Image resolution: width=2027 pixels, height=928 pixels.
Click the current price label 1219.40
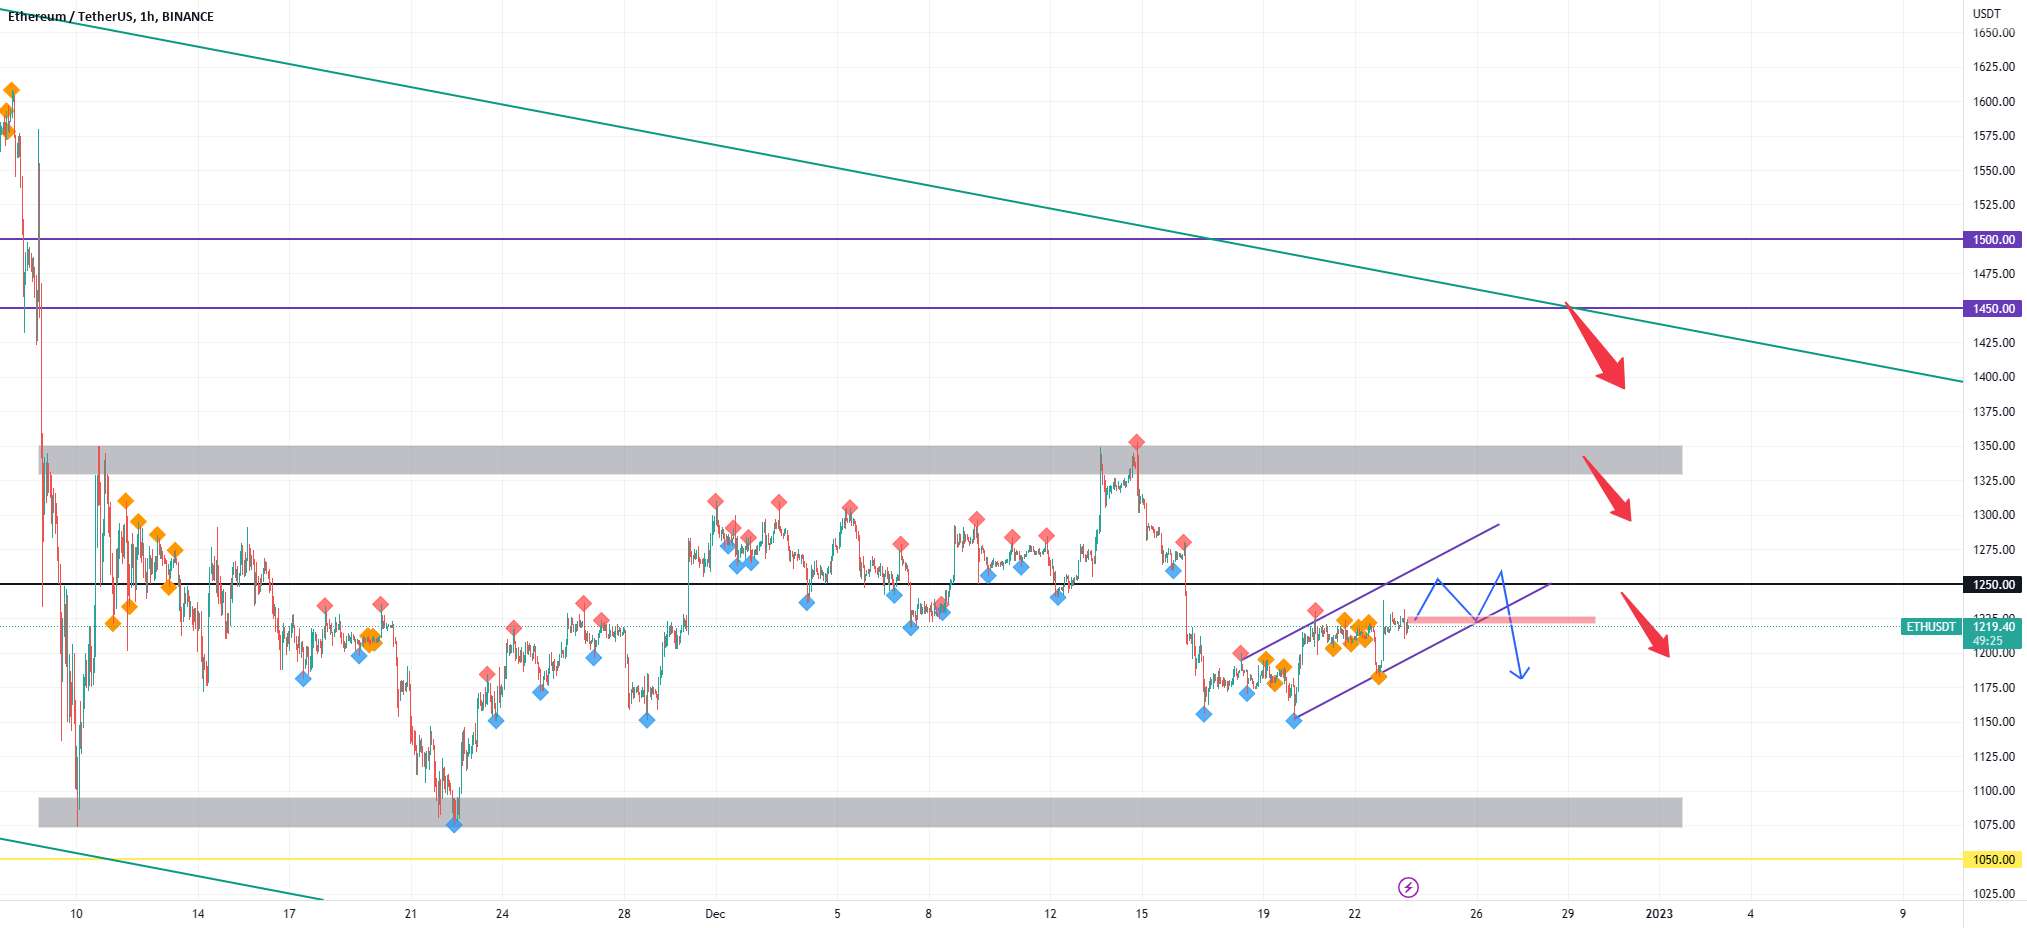click(1994, 627)
